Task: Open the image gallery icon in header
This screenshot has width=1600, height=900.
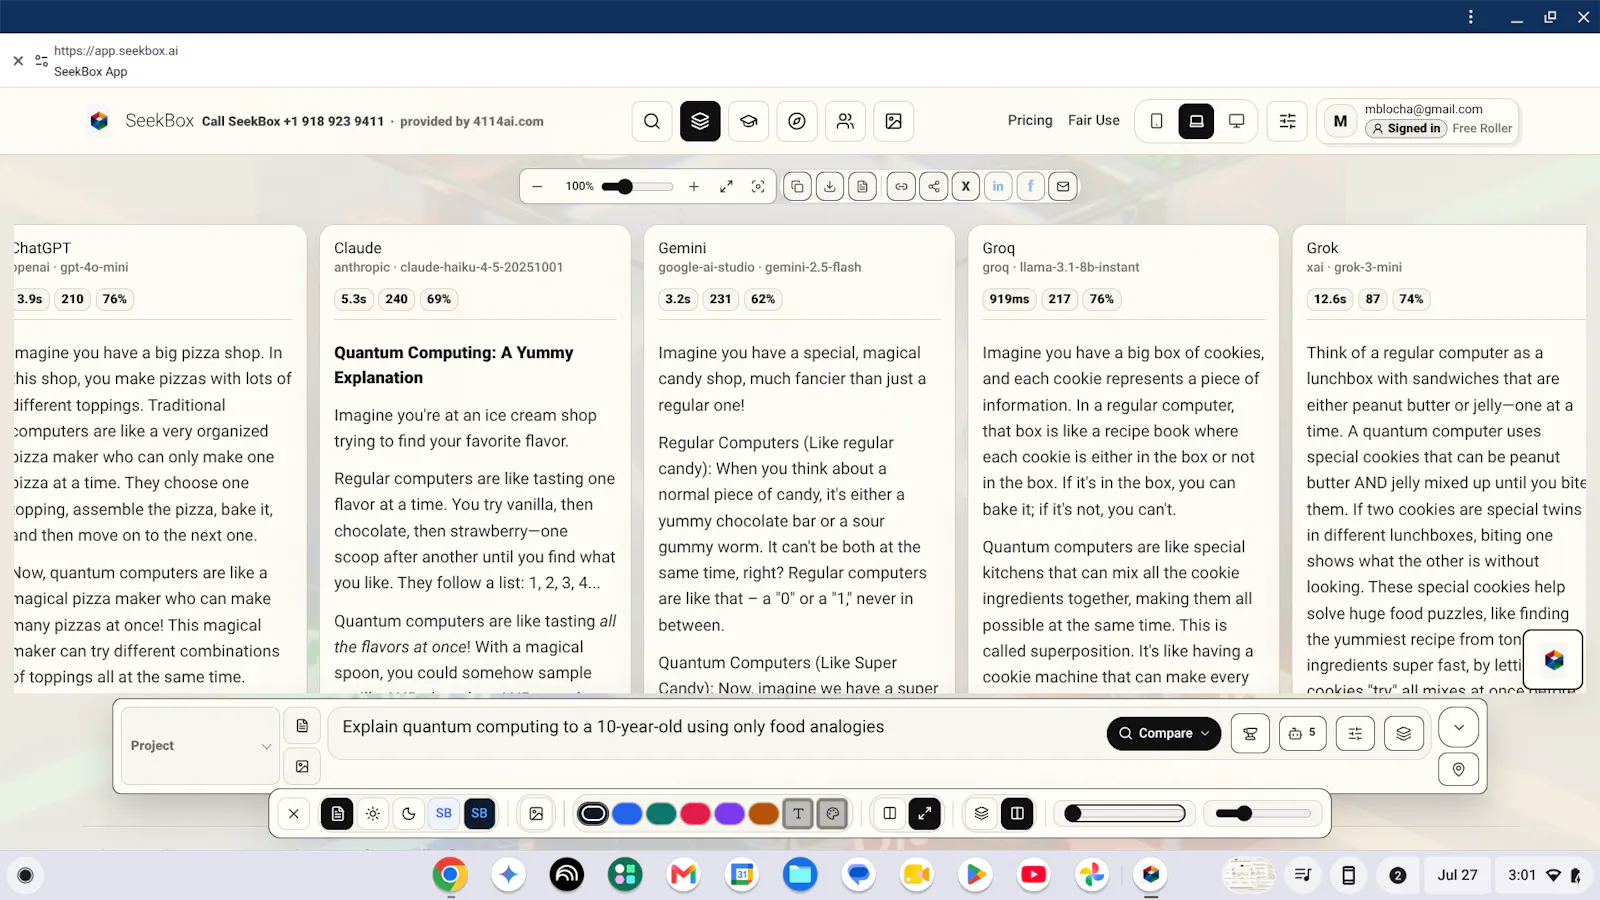Action: (894, 121)
